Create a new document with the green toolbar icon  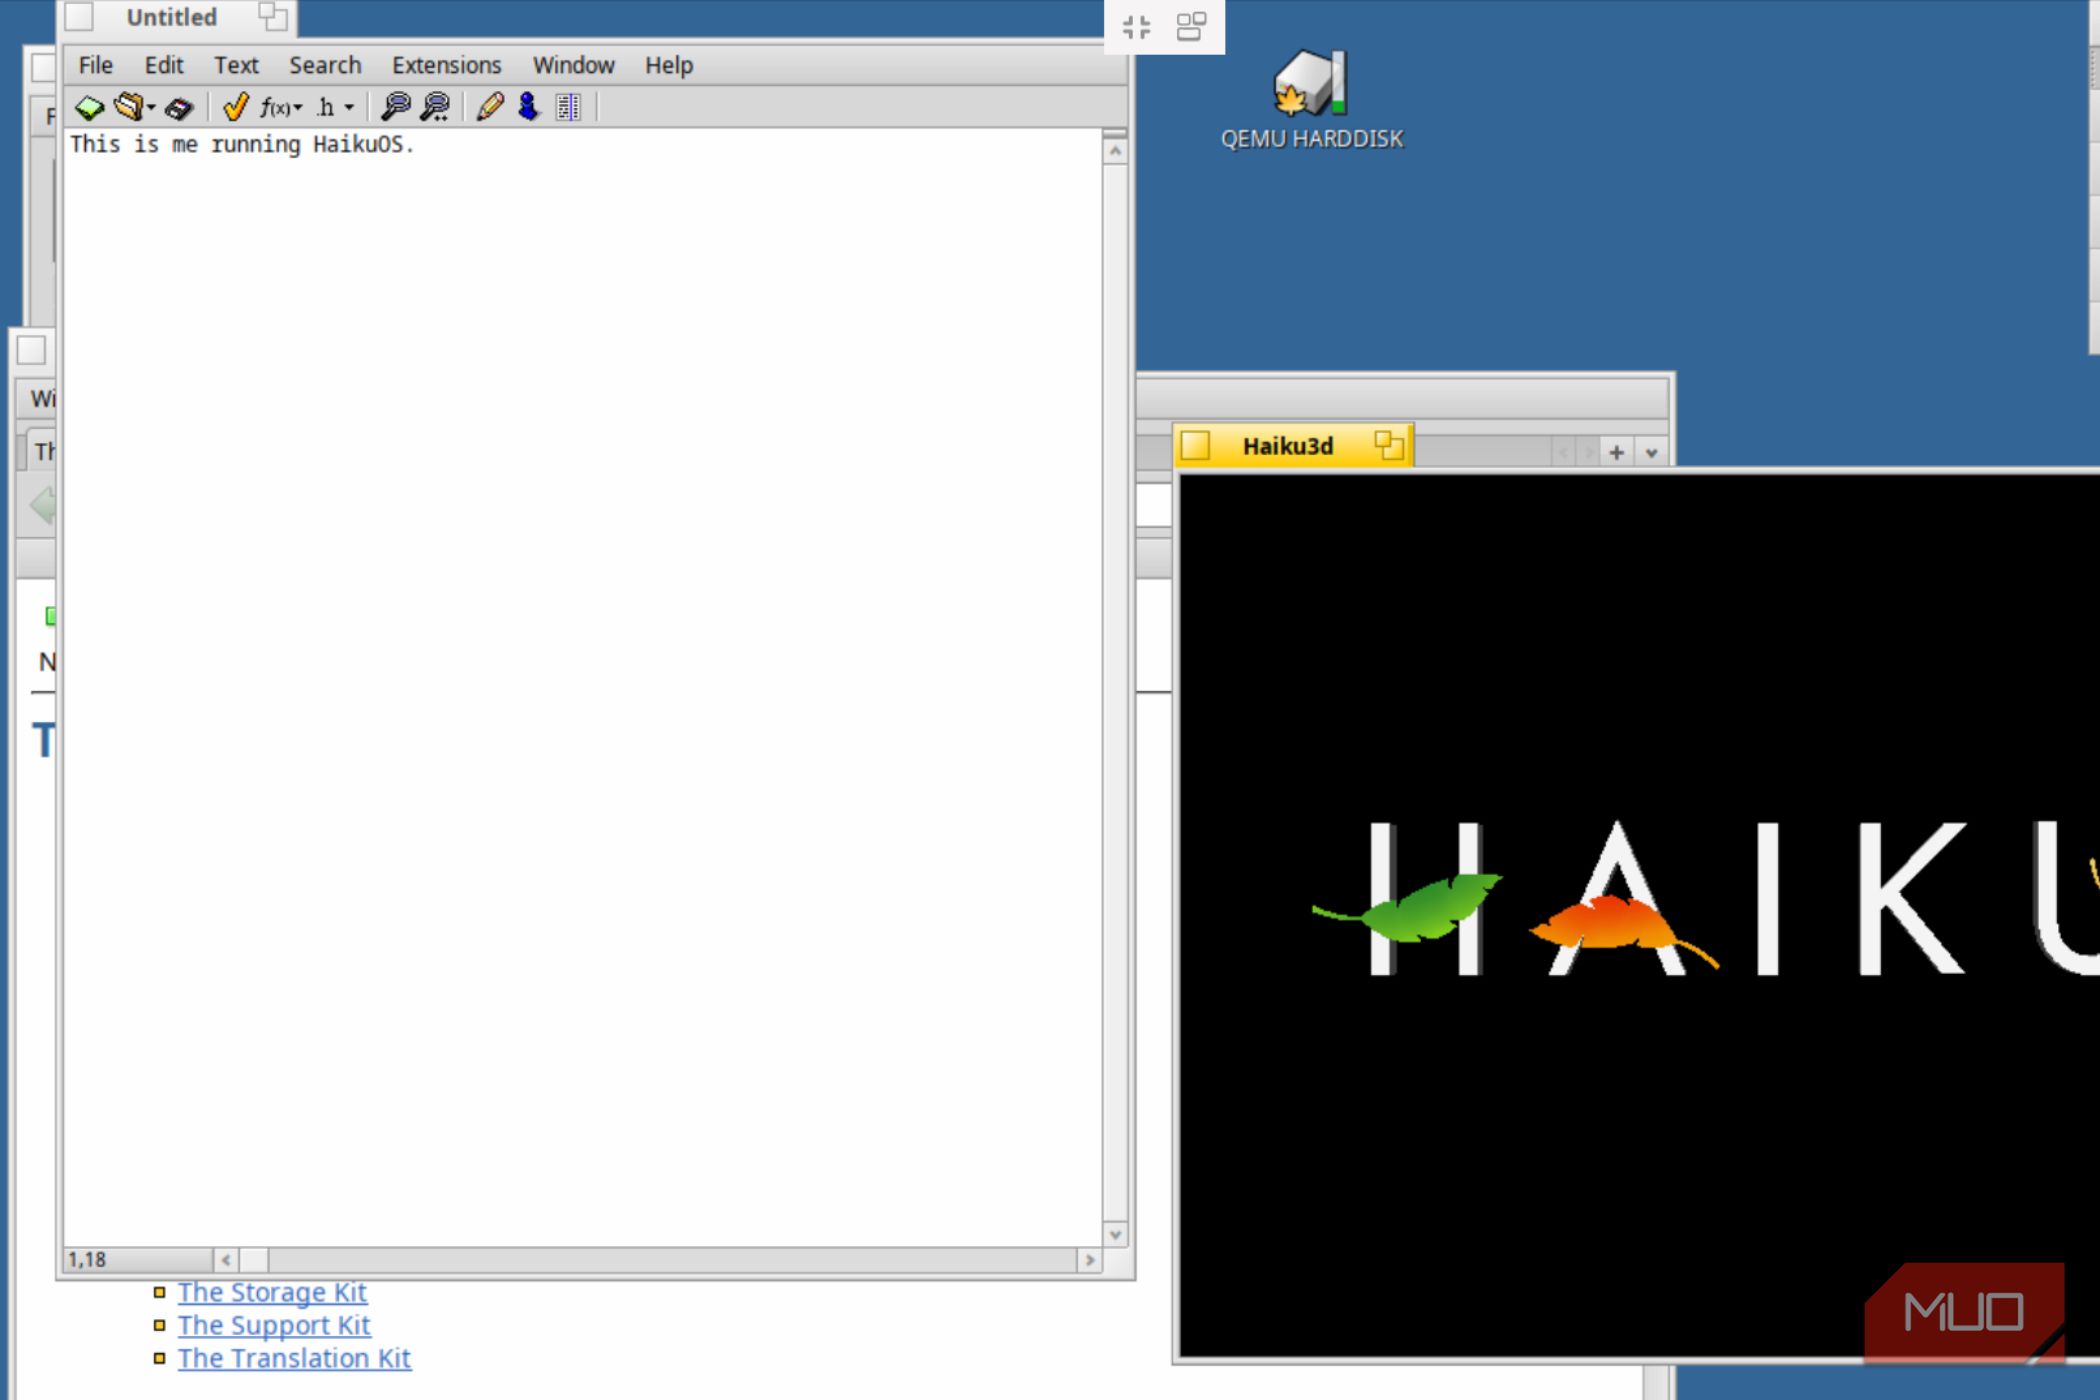coord(89,107)
